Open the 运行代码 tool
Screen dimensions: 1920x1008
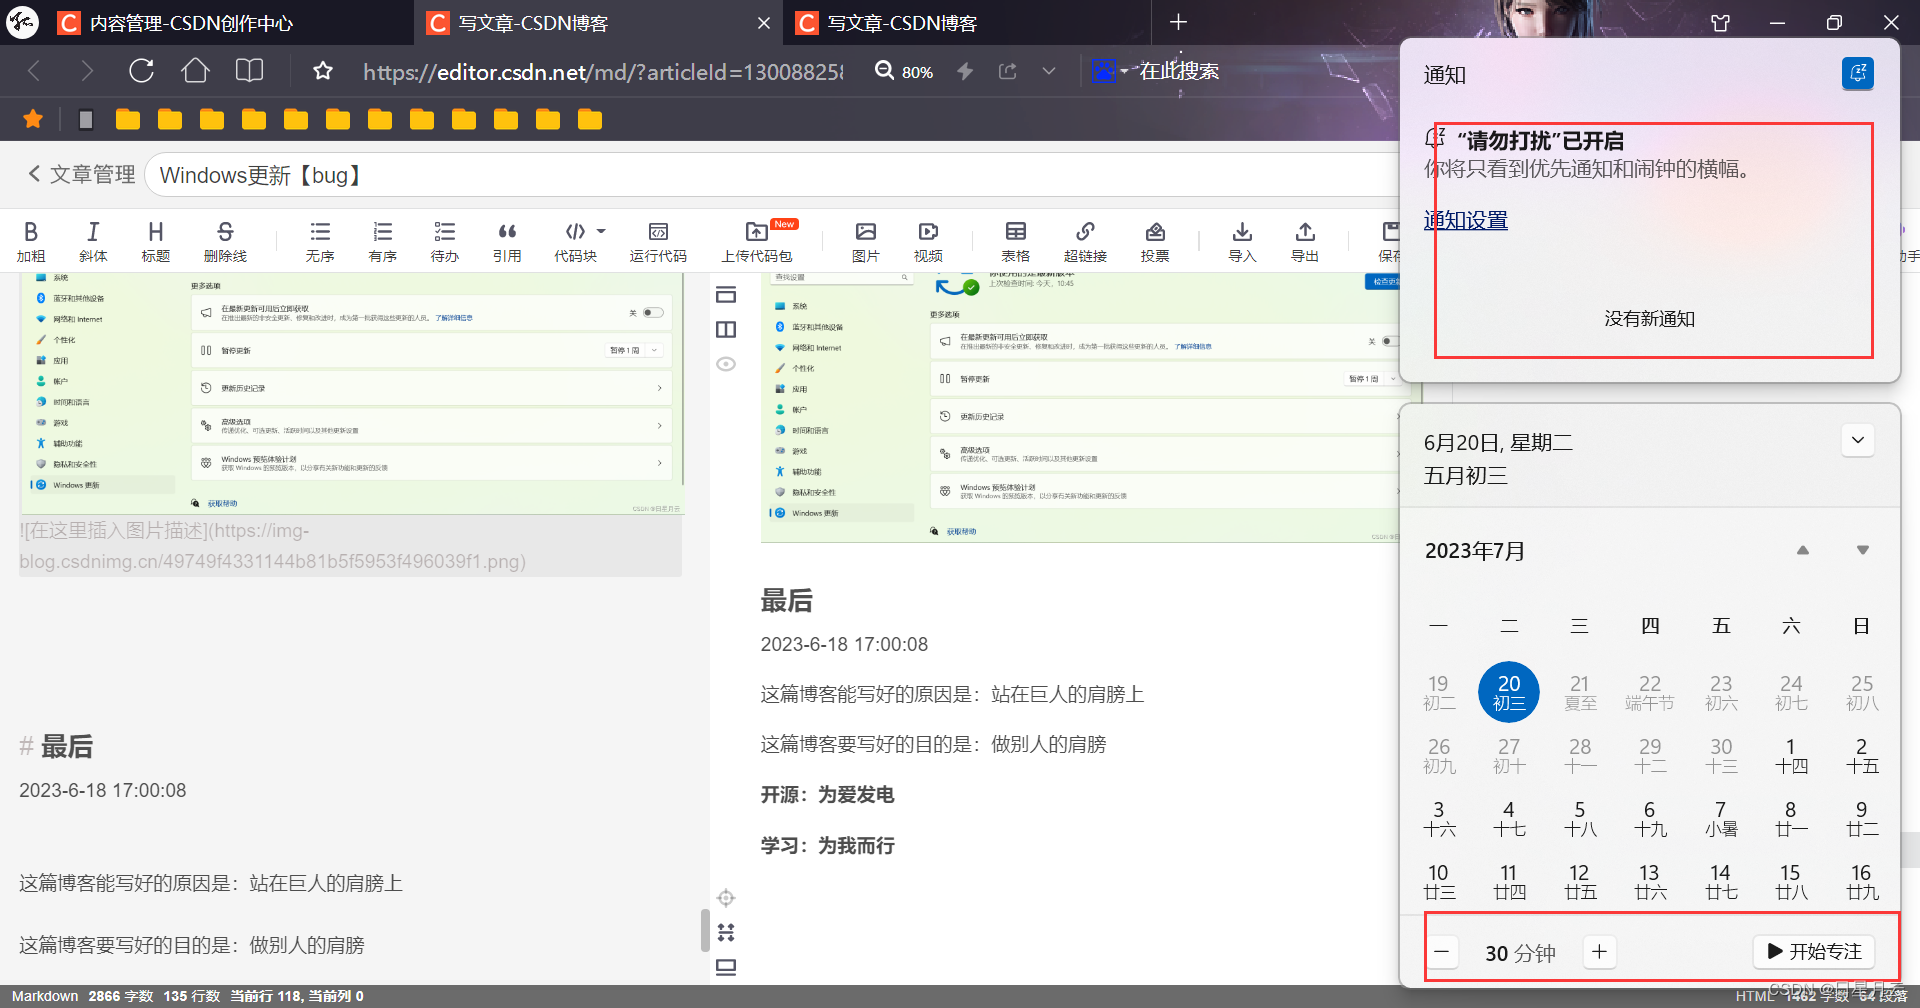658,242
